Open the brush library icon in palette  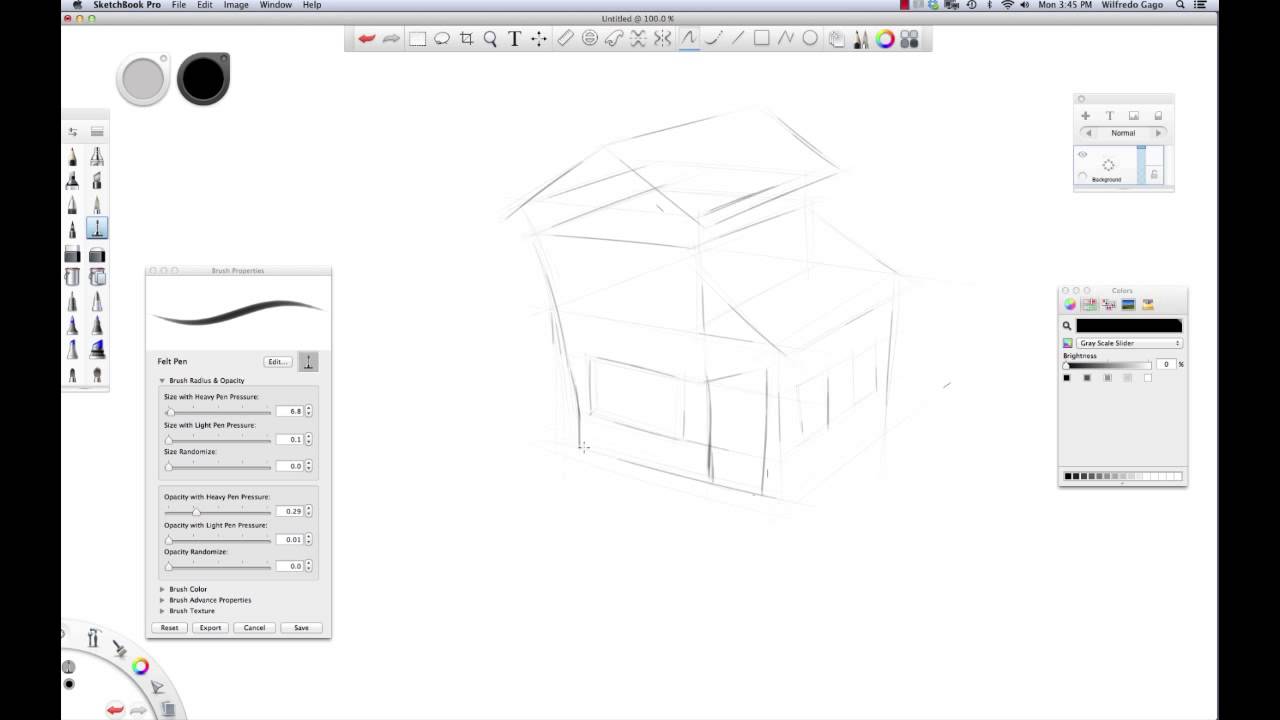[x=97, y=132]
